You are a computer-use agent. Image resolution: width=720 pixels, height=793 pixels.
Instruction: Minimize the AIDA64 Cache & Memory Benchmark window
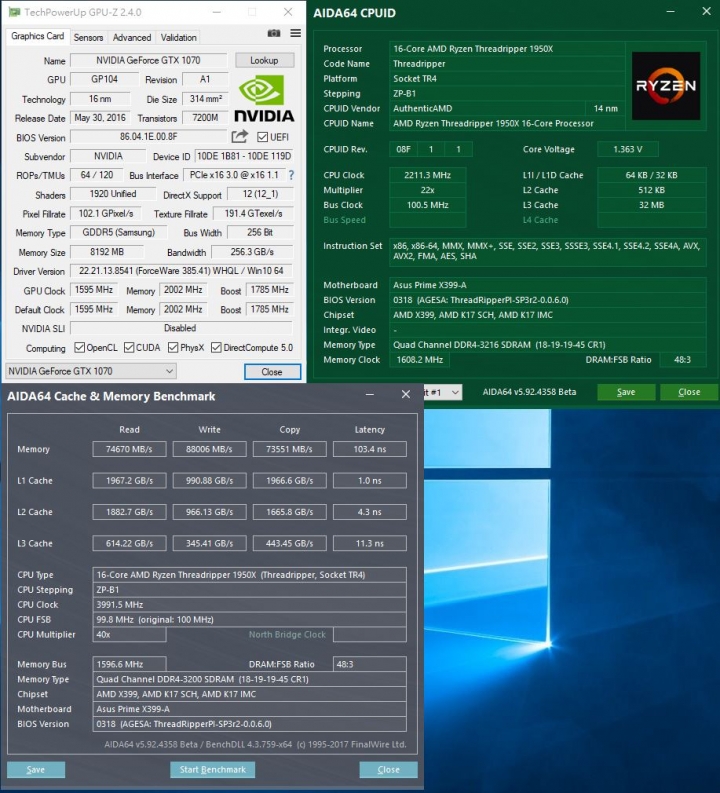click(x=370, y=394)
